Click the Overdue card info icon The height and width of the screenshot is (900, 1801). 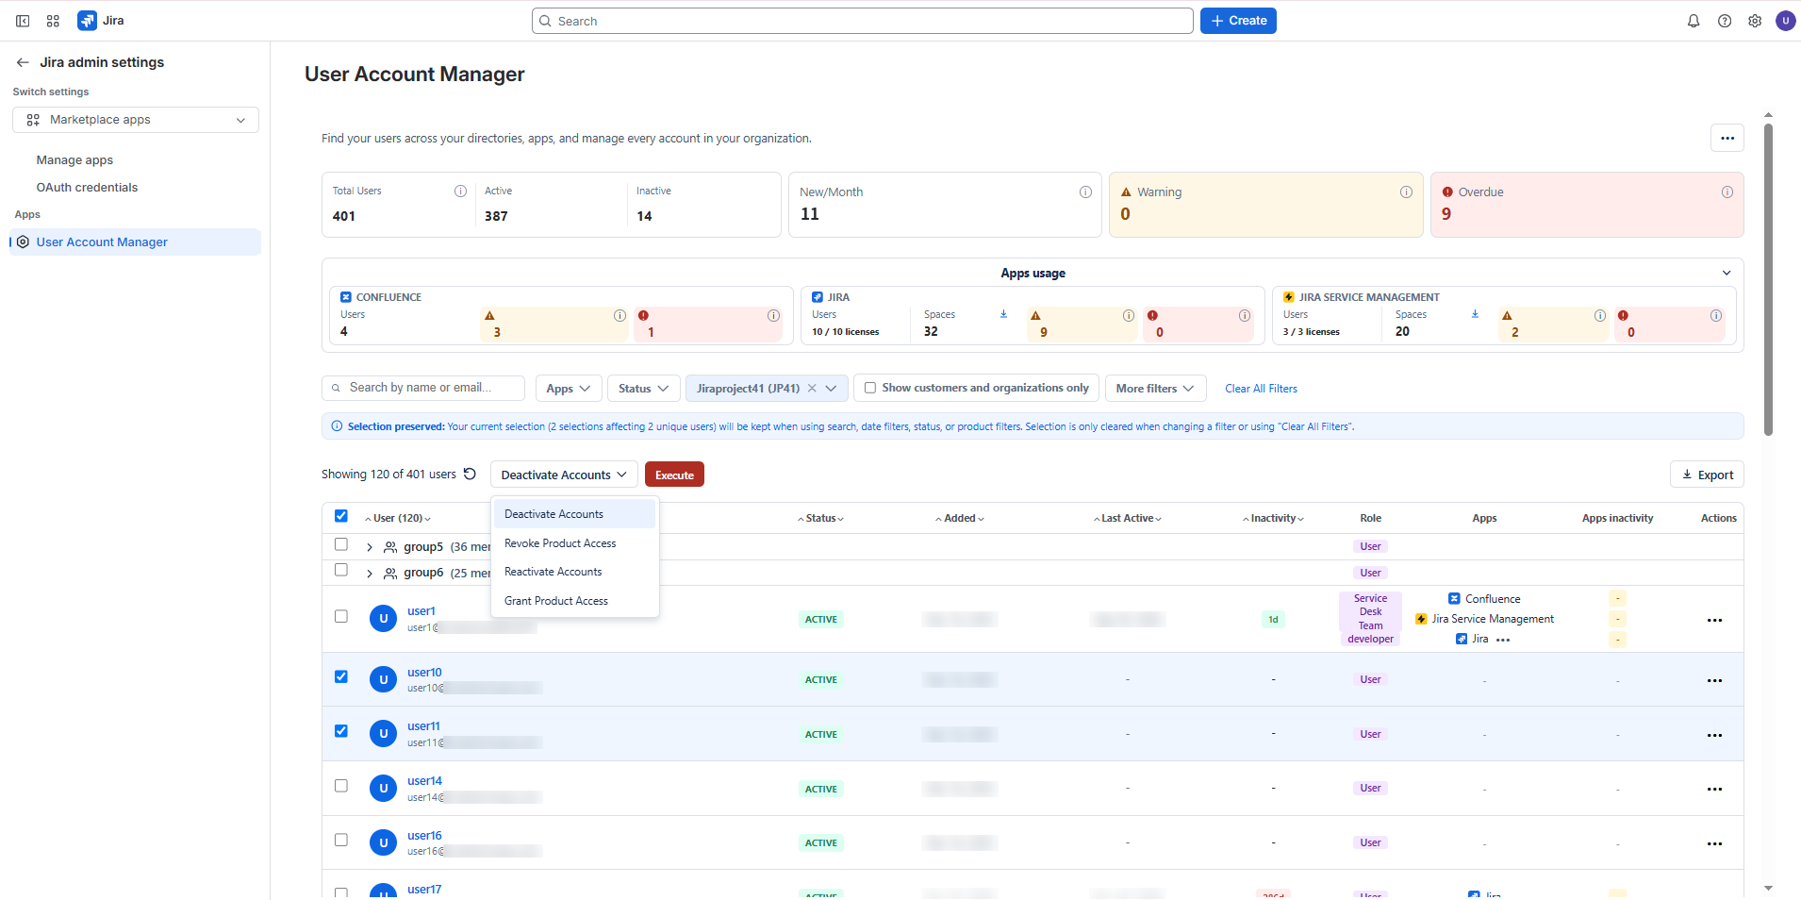1727,192
